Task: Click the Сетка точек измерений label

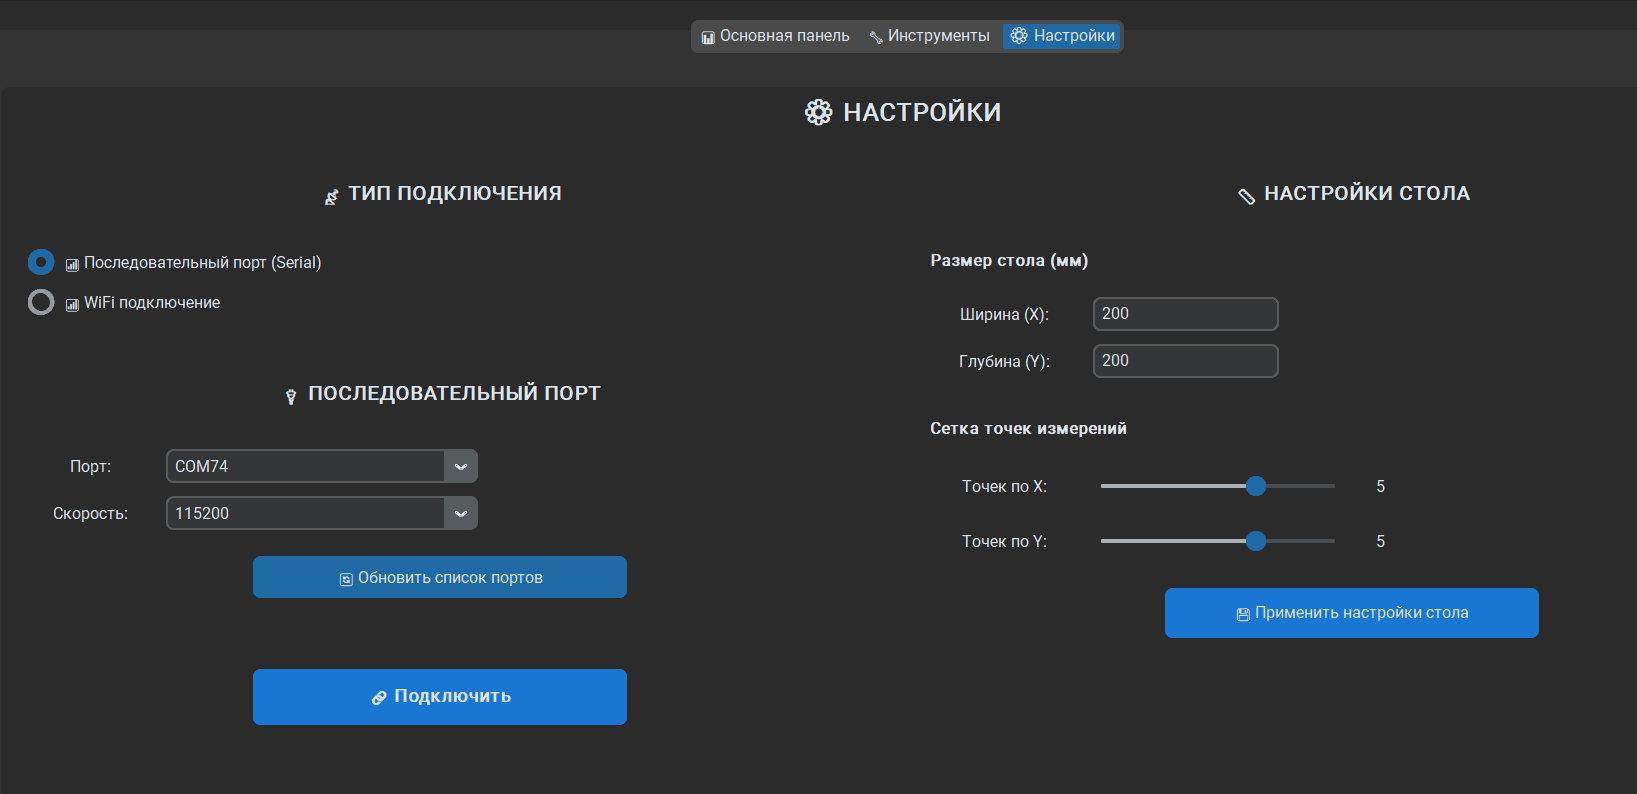Action: (1028, 428)
